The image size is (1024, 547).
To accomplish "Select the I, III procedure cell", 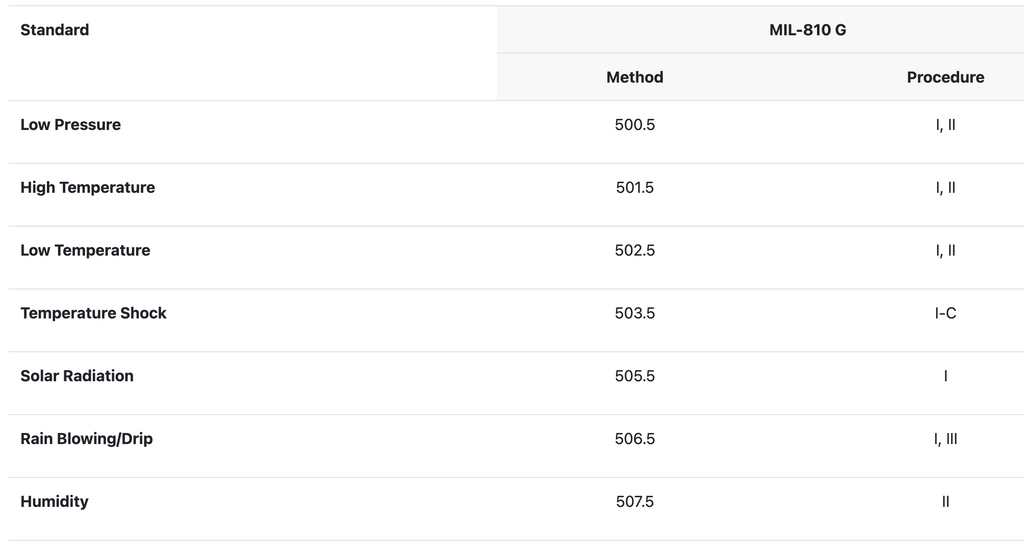I will click(x=945, y=439).
